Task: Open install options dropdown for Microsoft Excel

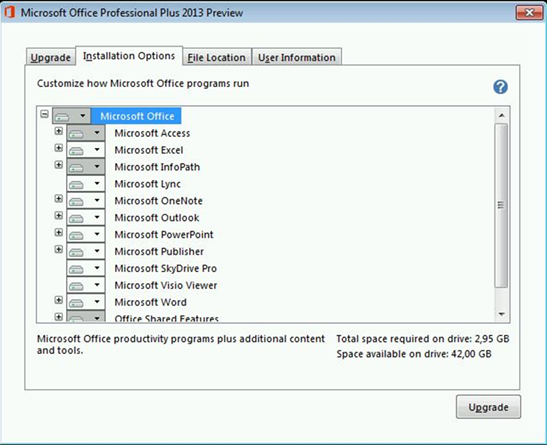Action: tap(97, 150)
